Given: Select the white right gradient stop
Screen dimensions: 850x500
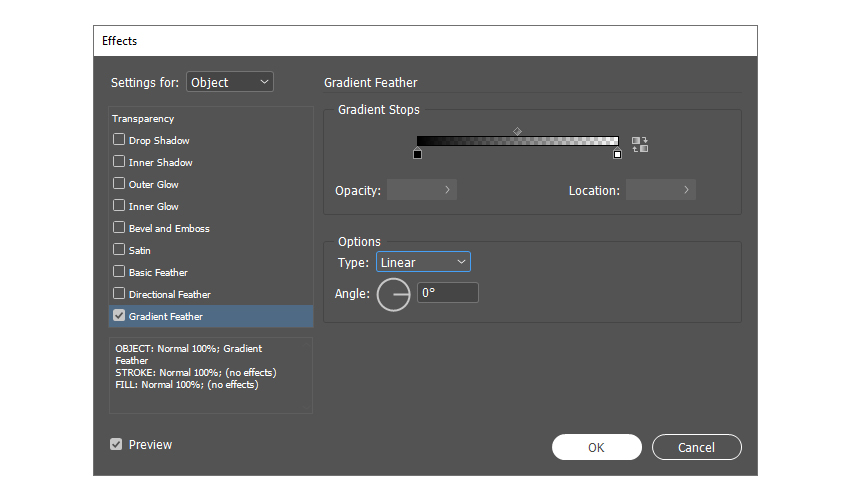Looking at the screenshot, I should tap(617, 153).
